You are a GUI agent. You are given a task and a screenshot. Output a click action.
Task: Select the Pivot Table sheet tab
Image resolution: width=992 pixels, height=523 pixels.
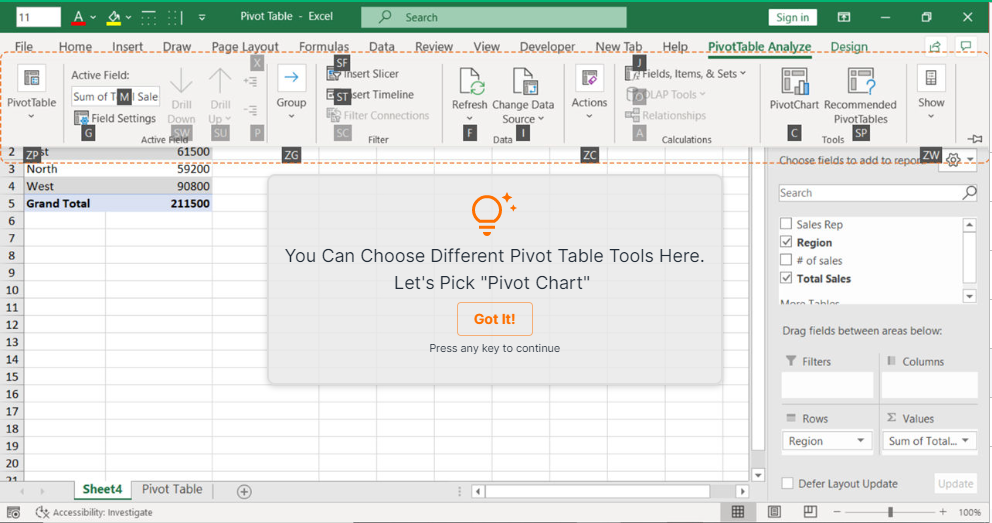click(172, 489)
